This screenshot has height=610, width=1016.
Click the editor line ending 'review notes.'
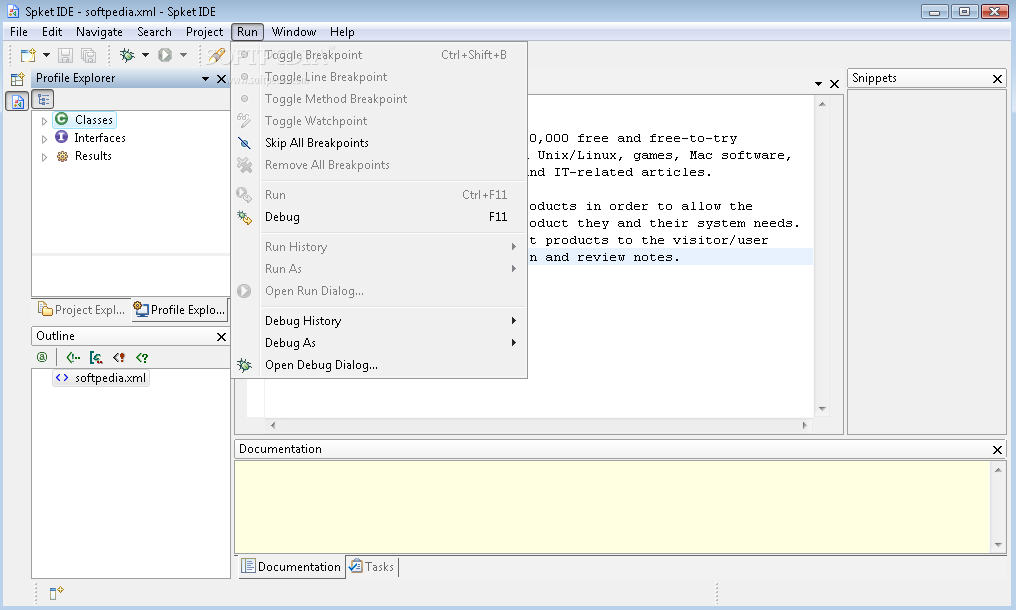coord(670,257)
